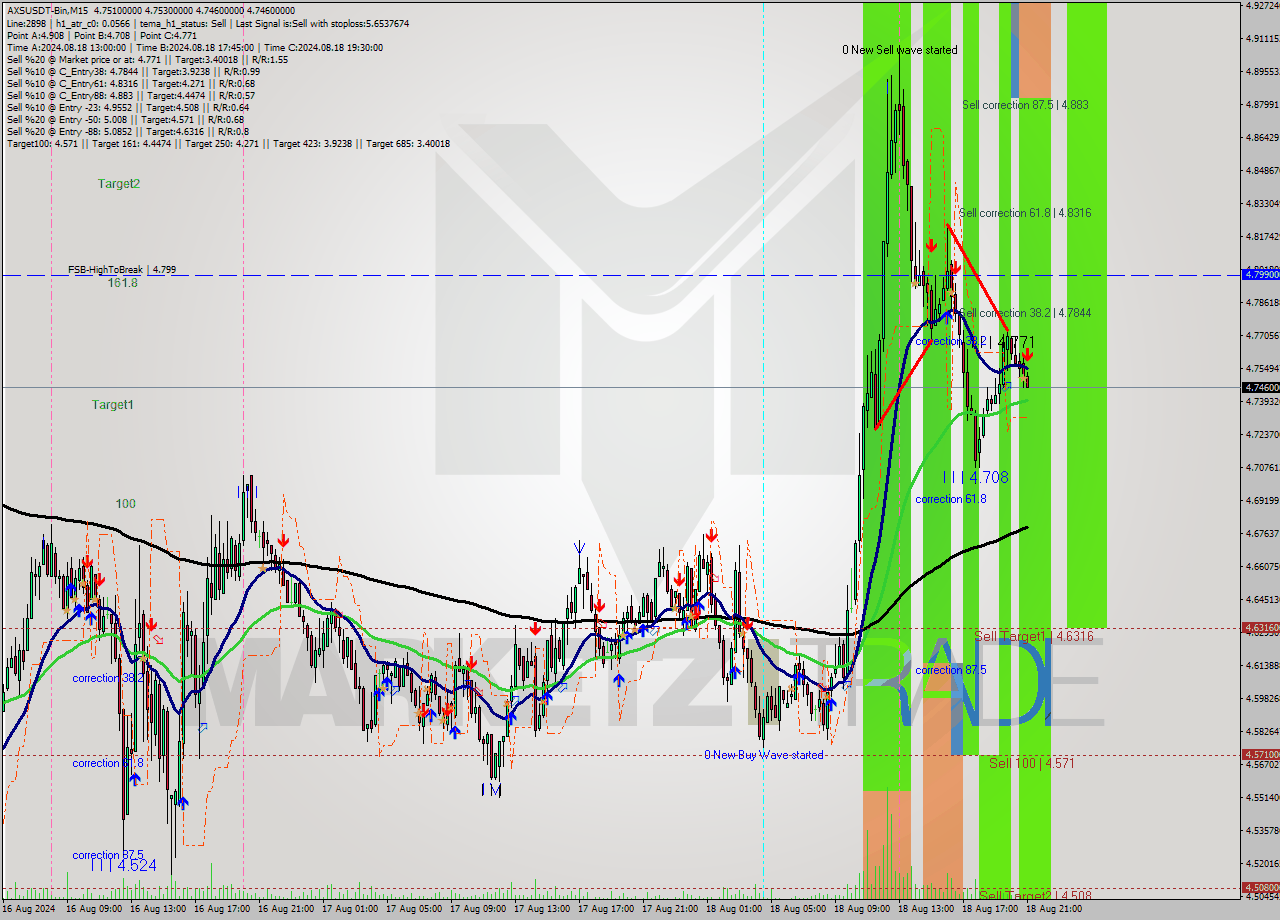Click the '17 Aug 13:00' time axis label
The width and height of the screenshot is (1280, 920).
click(541, 910)
